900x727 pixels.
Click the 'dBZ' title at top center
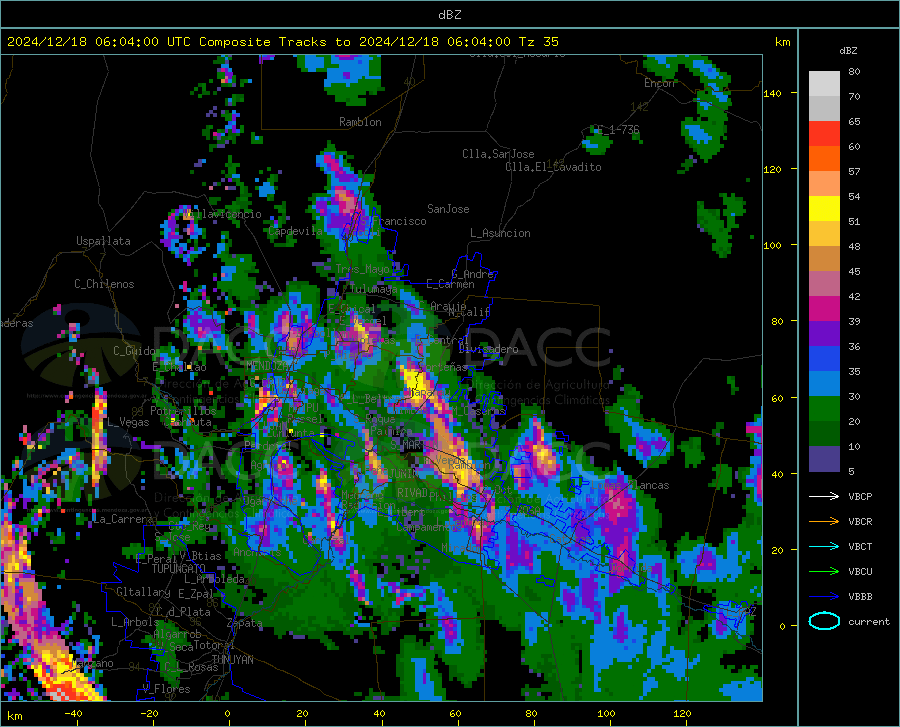(x=449, y=14)
